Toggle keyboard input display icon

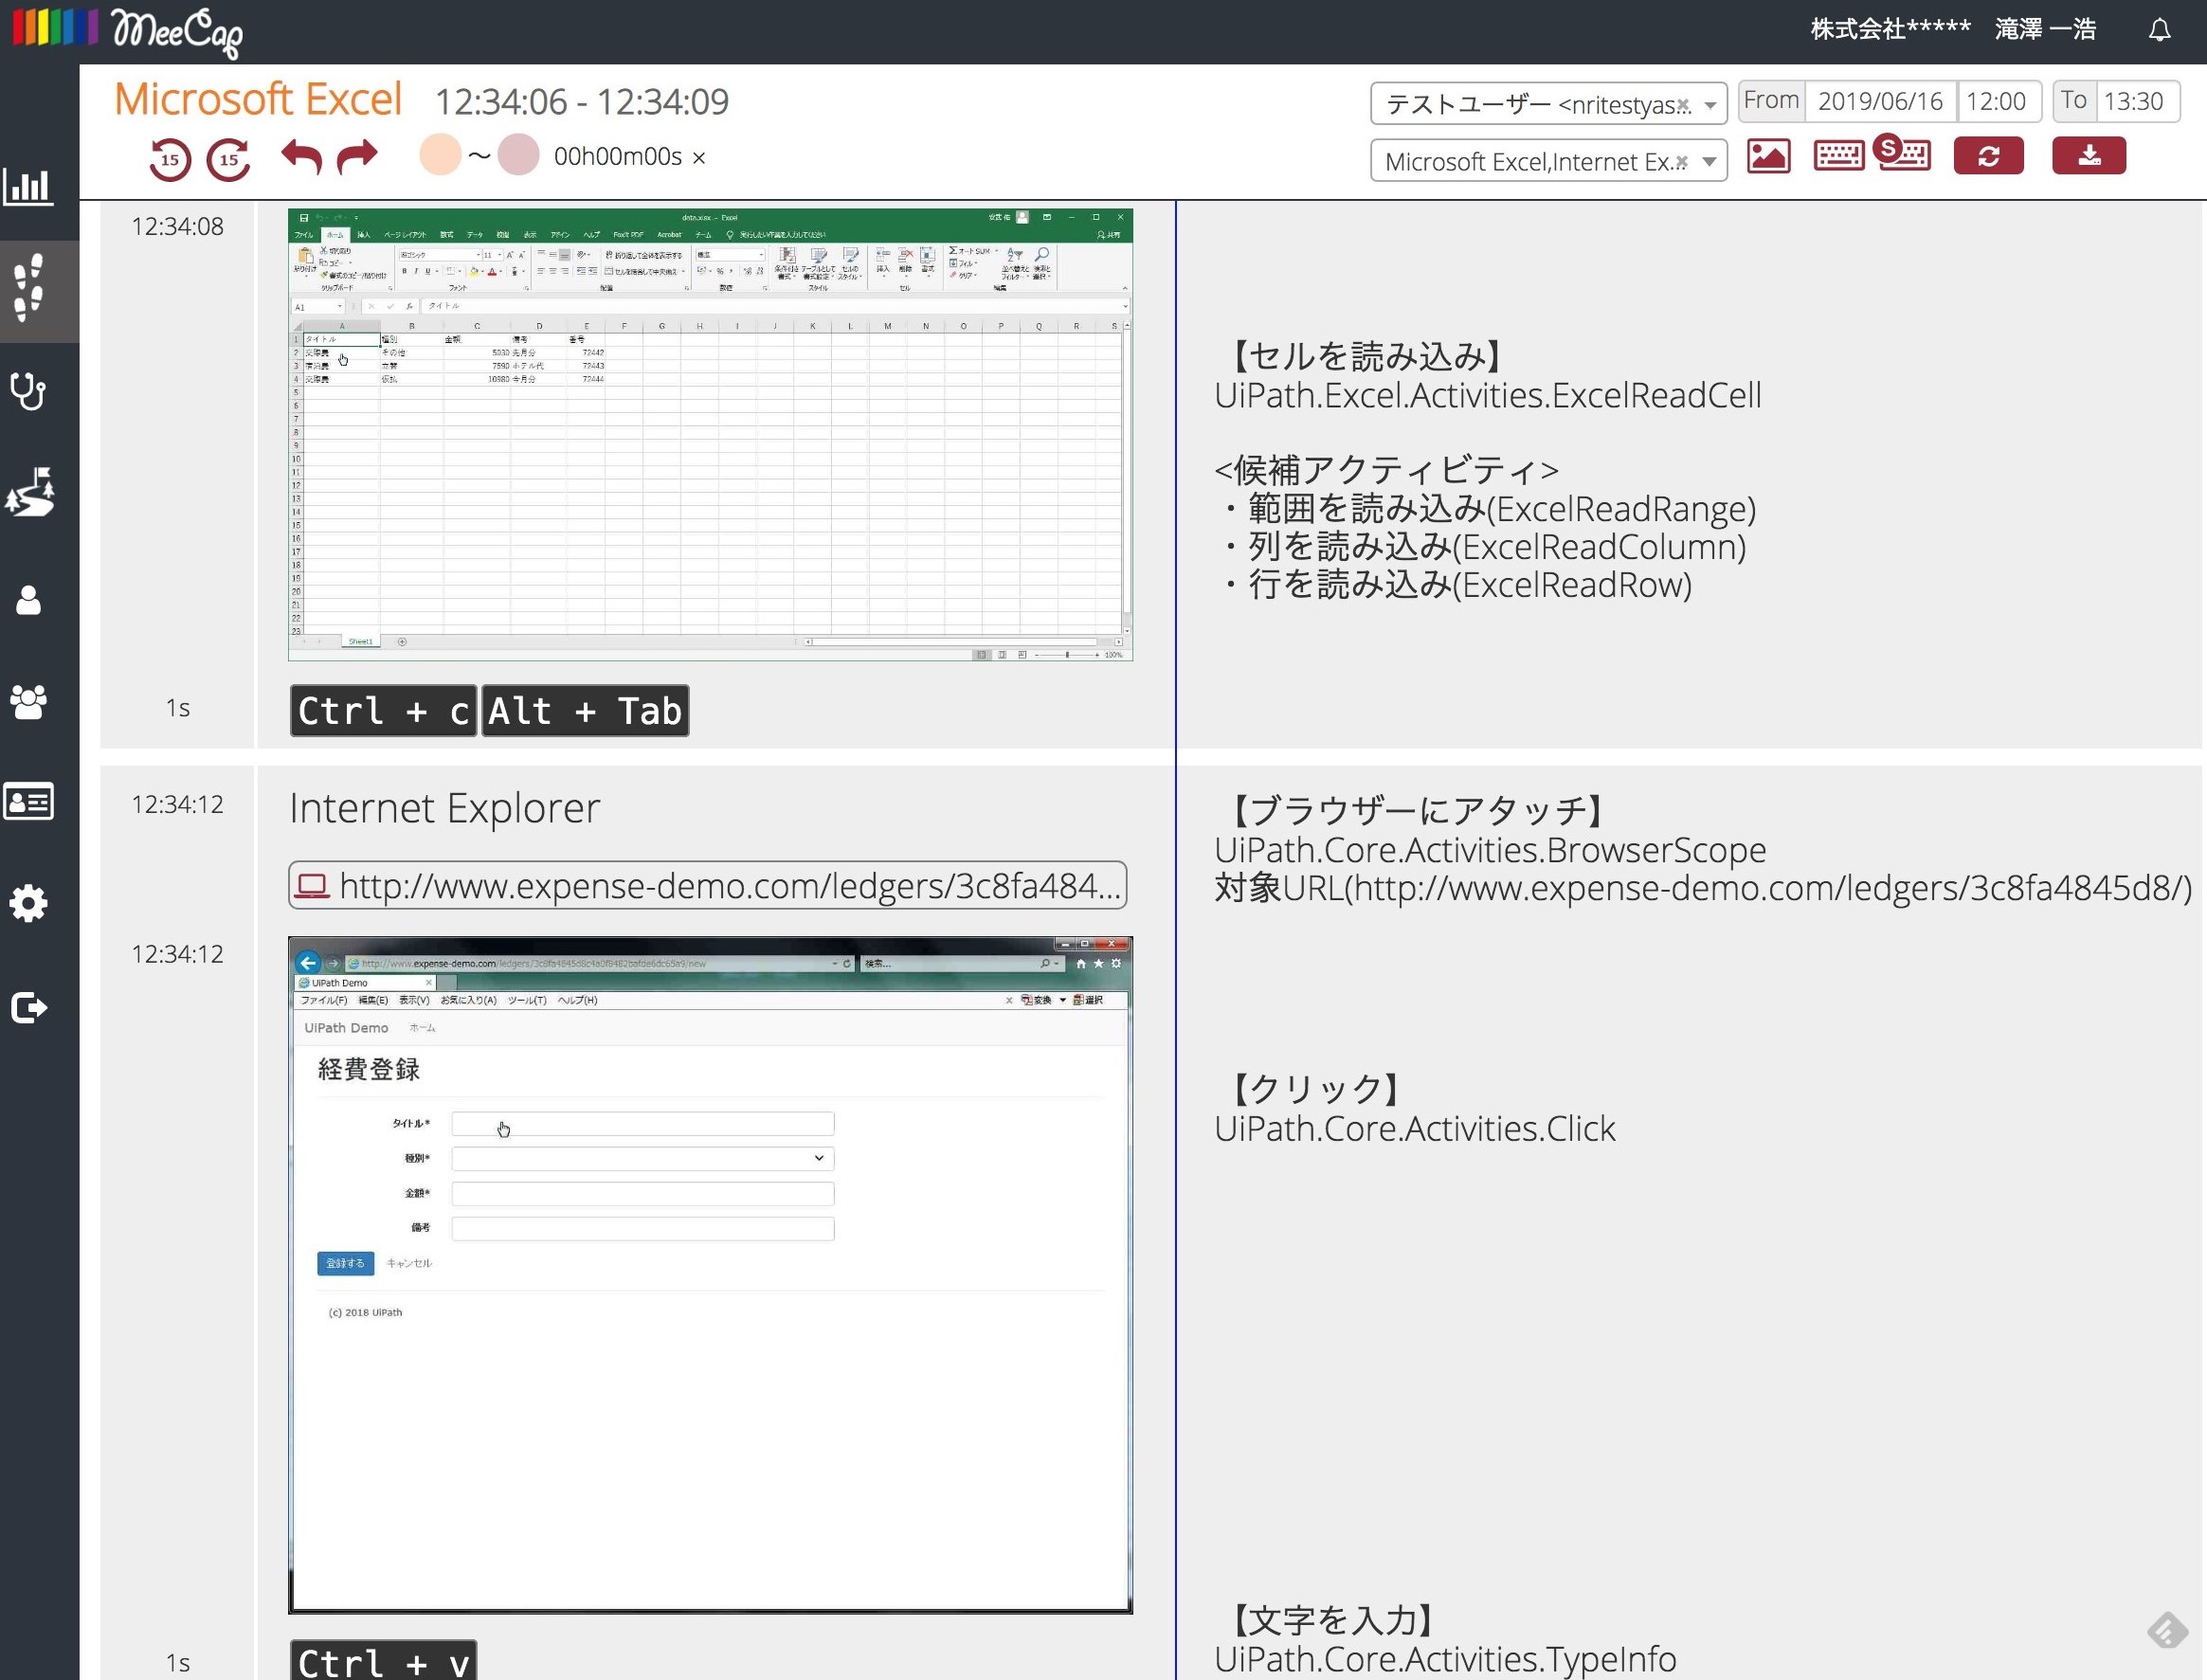[x=1838, y=156]
